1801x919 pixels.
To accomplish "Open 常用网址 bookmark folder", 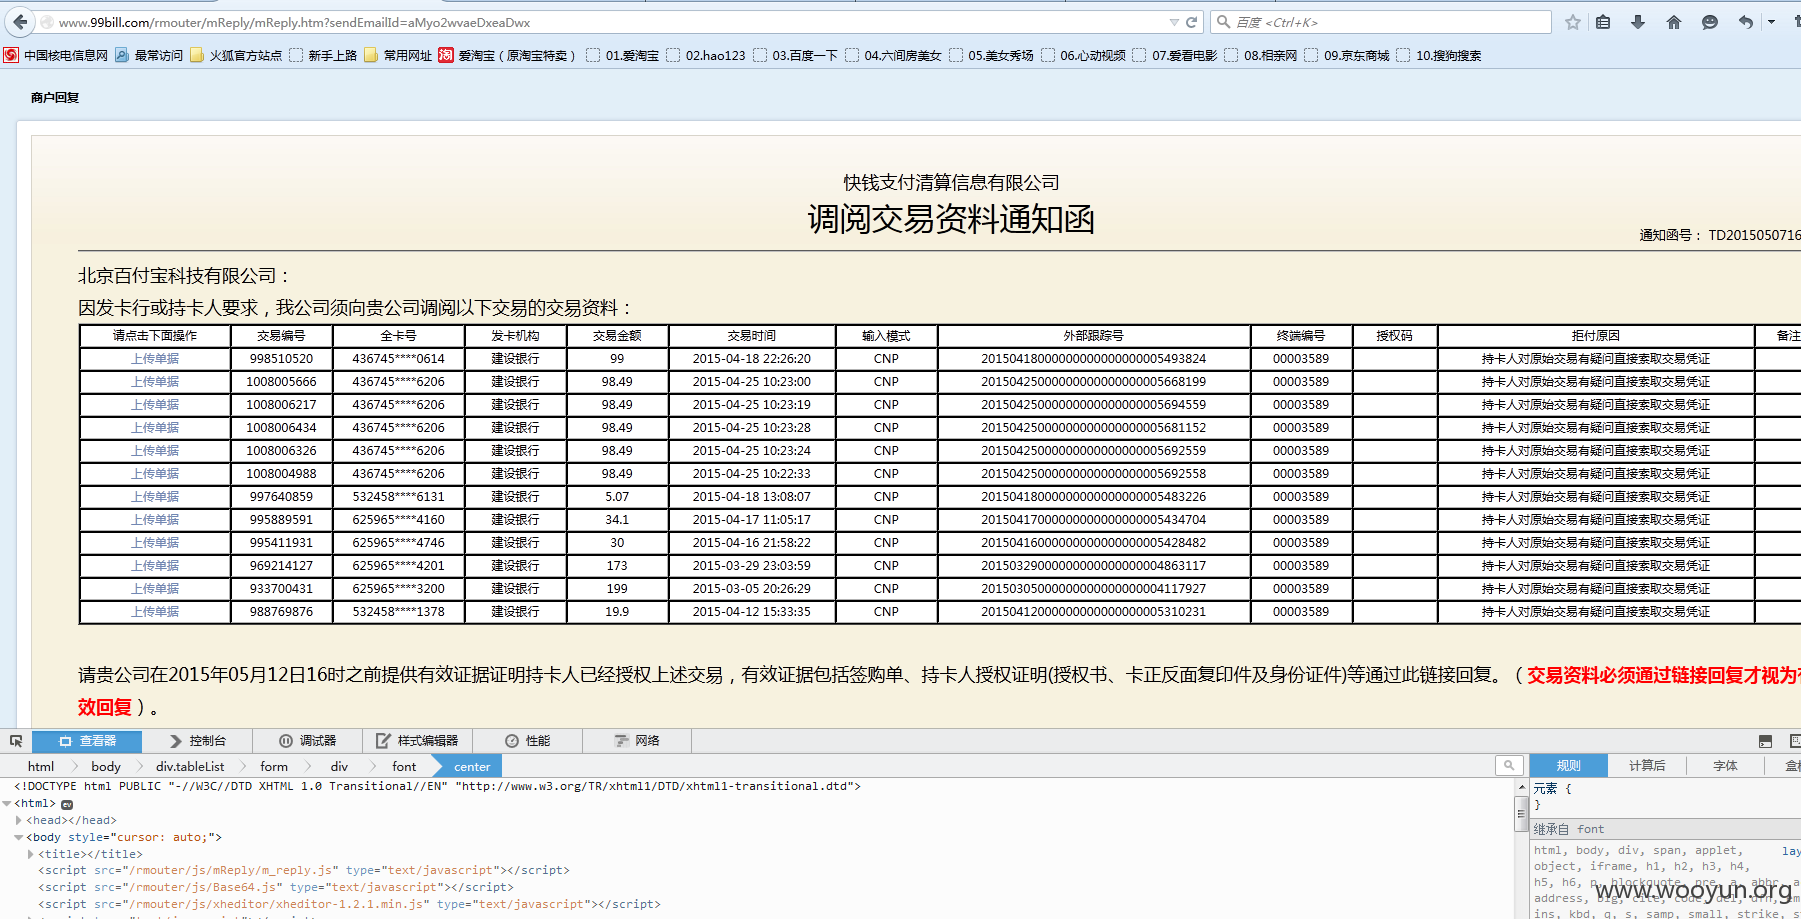I will coord(398,55).
